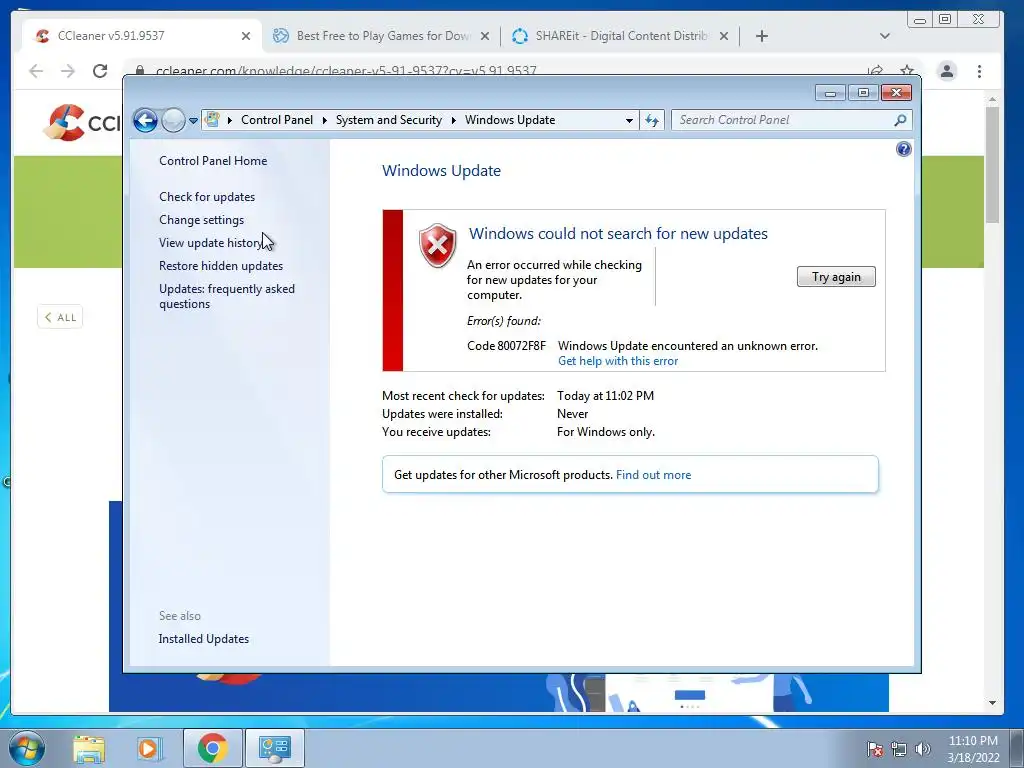Click the Chrome share page icon
The height and width of the screenshot is (768, 1024).
875,71
